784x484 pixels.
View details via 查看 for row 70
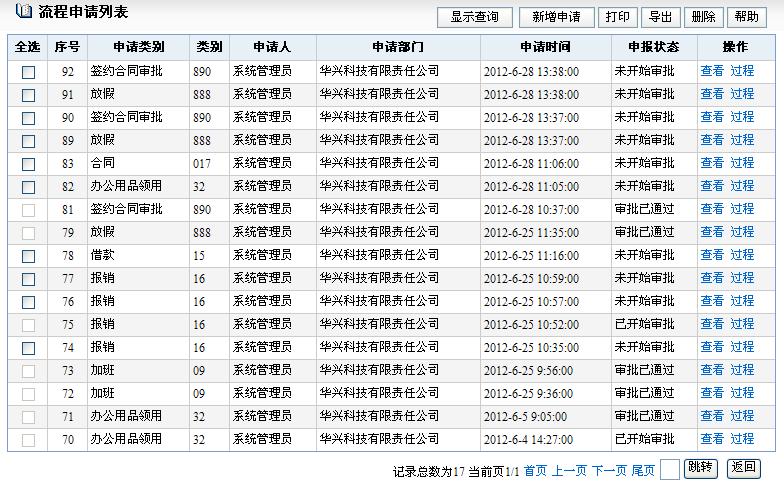(712, 439)
